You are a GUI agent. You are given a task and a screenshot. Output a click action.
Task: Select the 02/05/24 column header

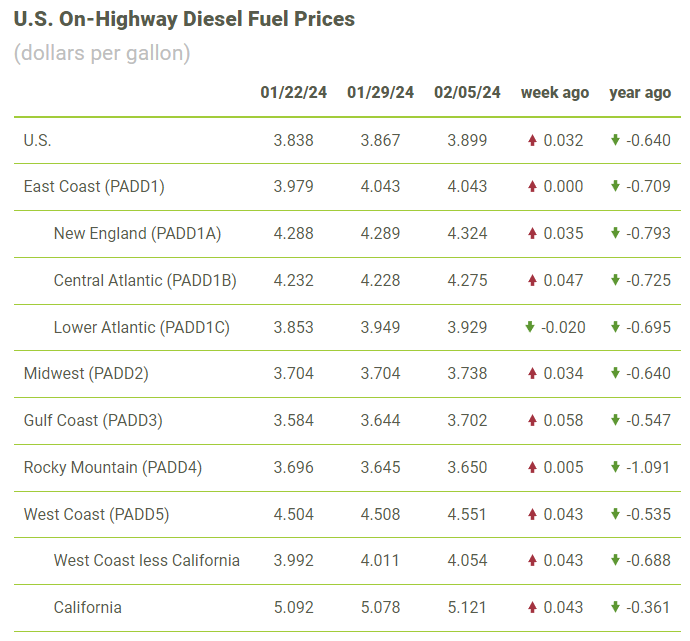(x=467, y=92)
